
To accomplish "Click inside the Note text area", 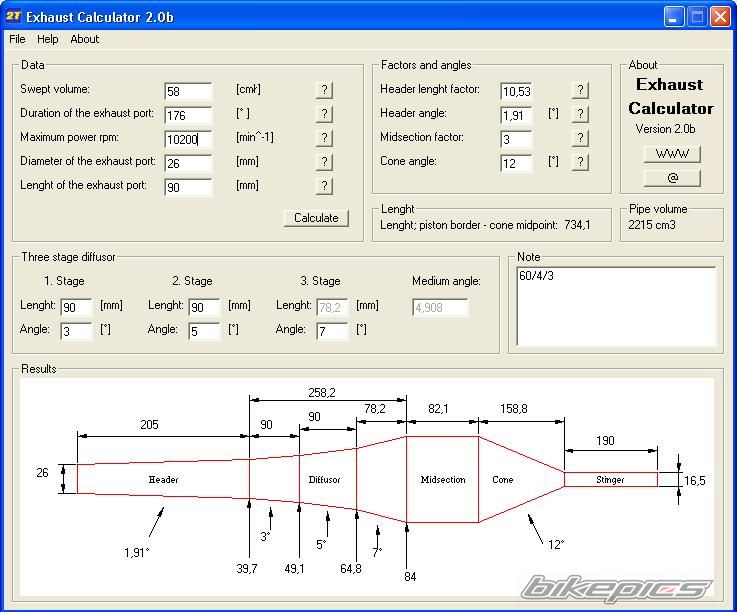I will [x=616, y=306].
